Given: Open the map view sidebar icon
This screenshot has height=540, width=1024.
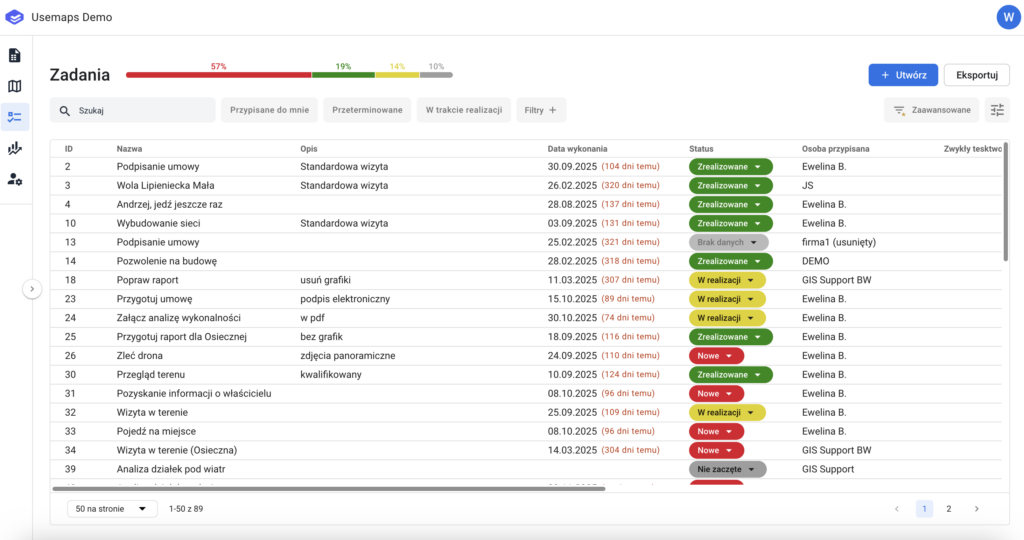Looking at the screenshot, I should pos(15,86).
